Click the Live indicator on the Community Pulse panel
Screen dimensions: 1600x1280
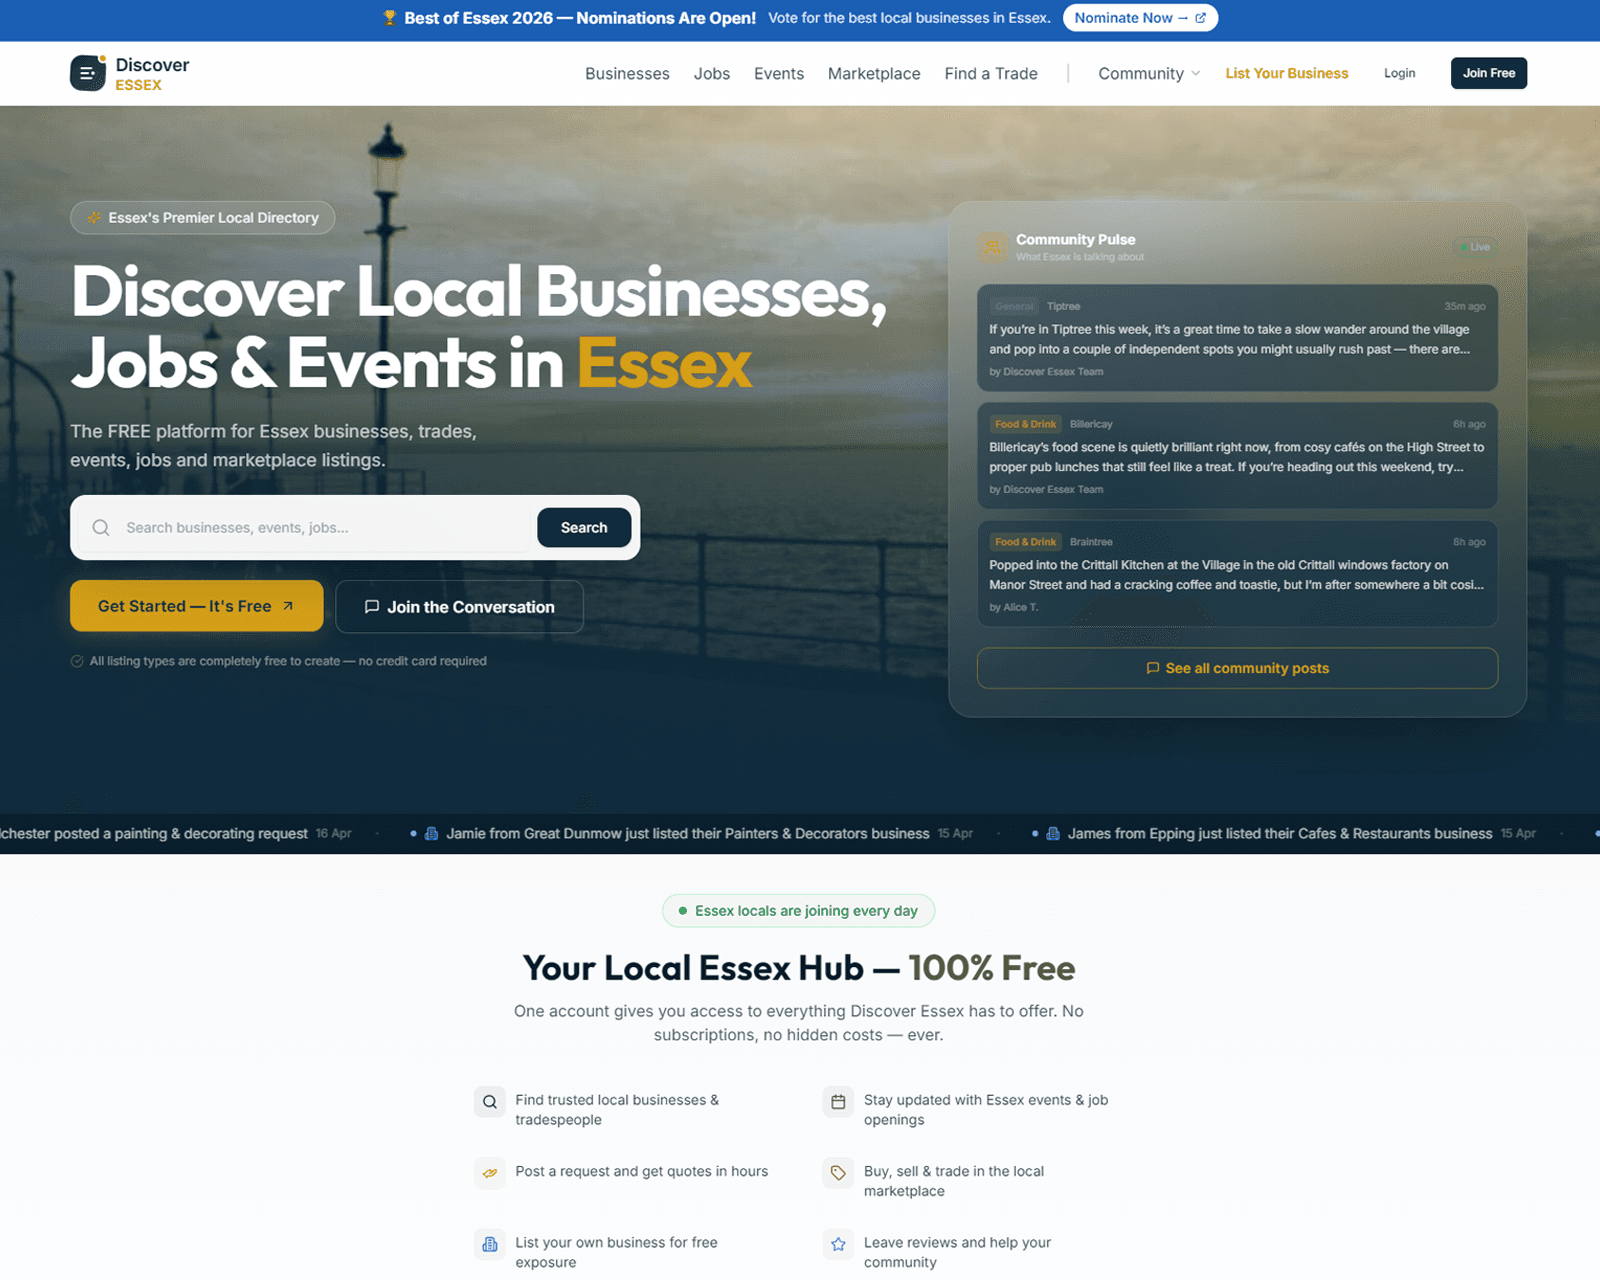click(x=1473, y=247)
